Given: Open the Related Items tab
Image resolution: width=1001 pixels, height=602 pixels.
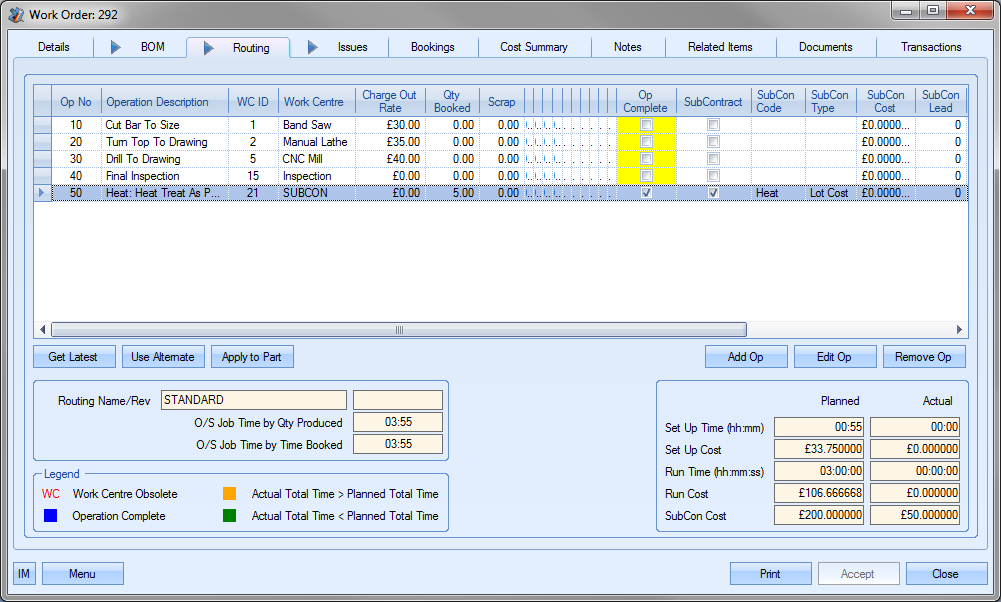Looking at the screenshot, I should (x=720, y=47).
